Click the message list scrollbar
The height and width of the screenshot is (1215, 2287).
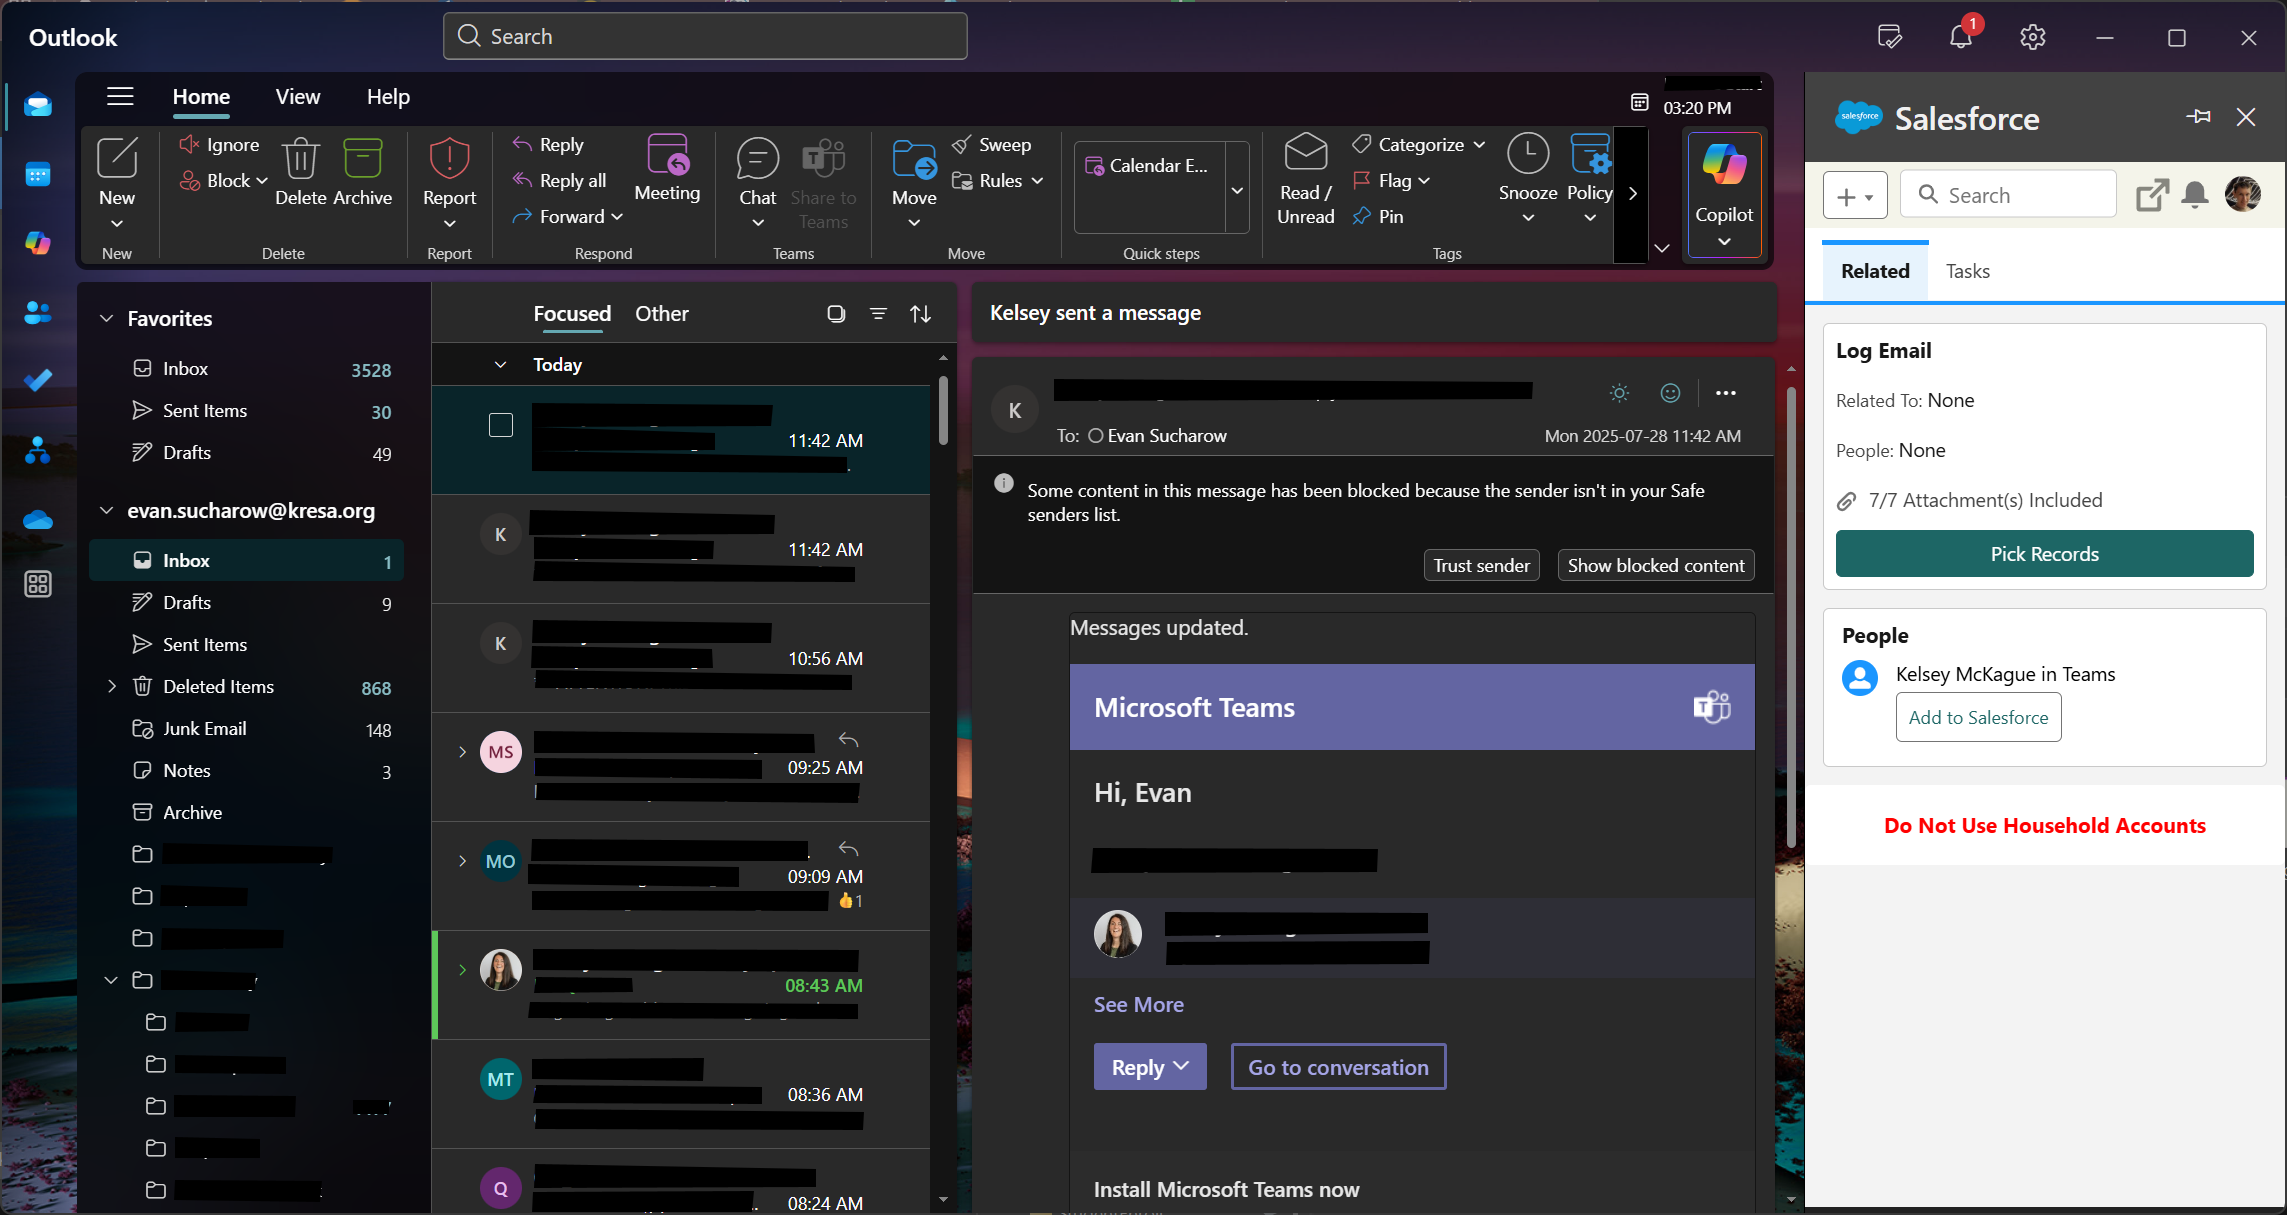(943, 410)
